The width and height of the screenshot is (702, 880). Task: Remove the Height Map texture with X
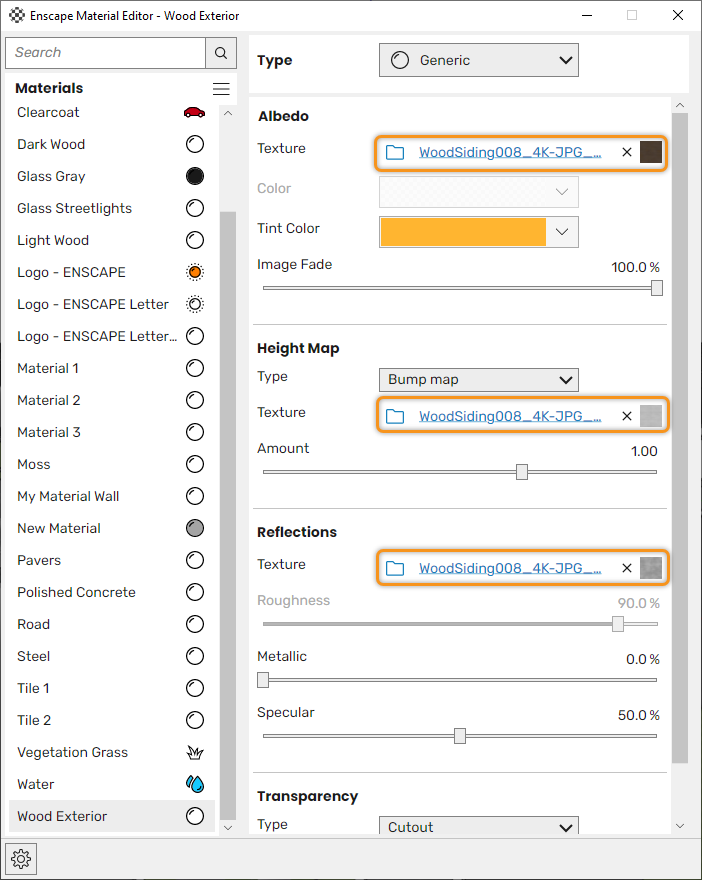coord(627,416)
